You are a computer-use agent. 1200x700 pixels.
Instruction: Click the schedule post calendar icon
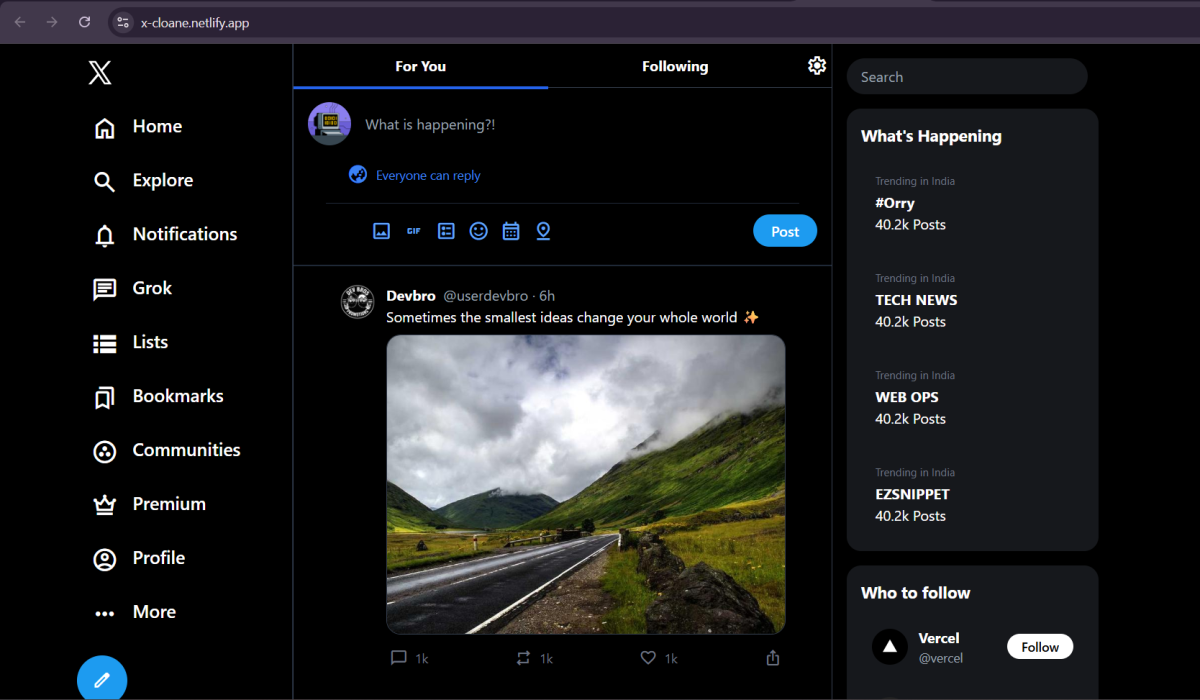pyautogui.click(x=511, y=231)
